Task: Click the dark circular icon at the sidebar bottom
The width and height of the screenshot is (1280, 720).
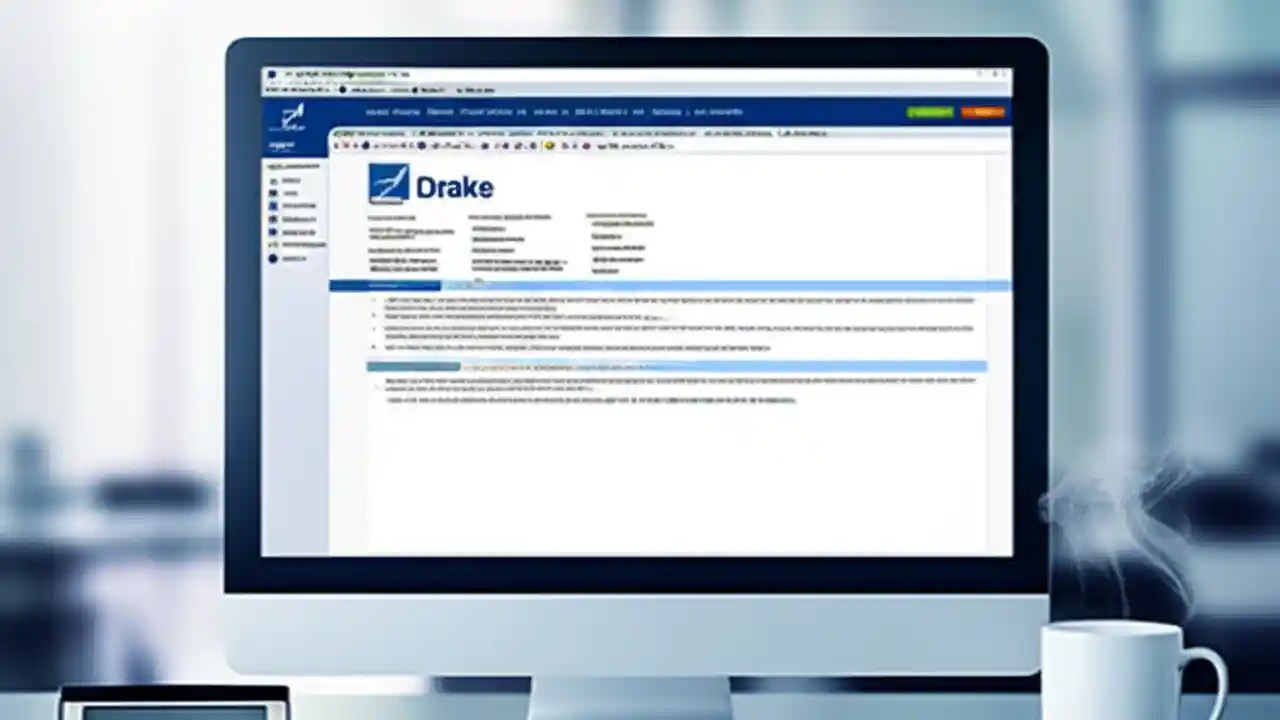Action: point(272,259)
